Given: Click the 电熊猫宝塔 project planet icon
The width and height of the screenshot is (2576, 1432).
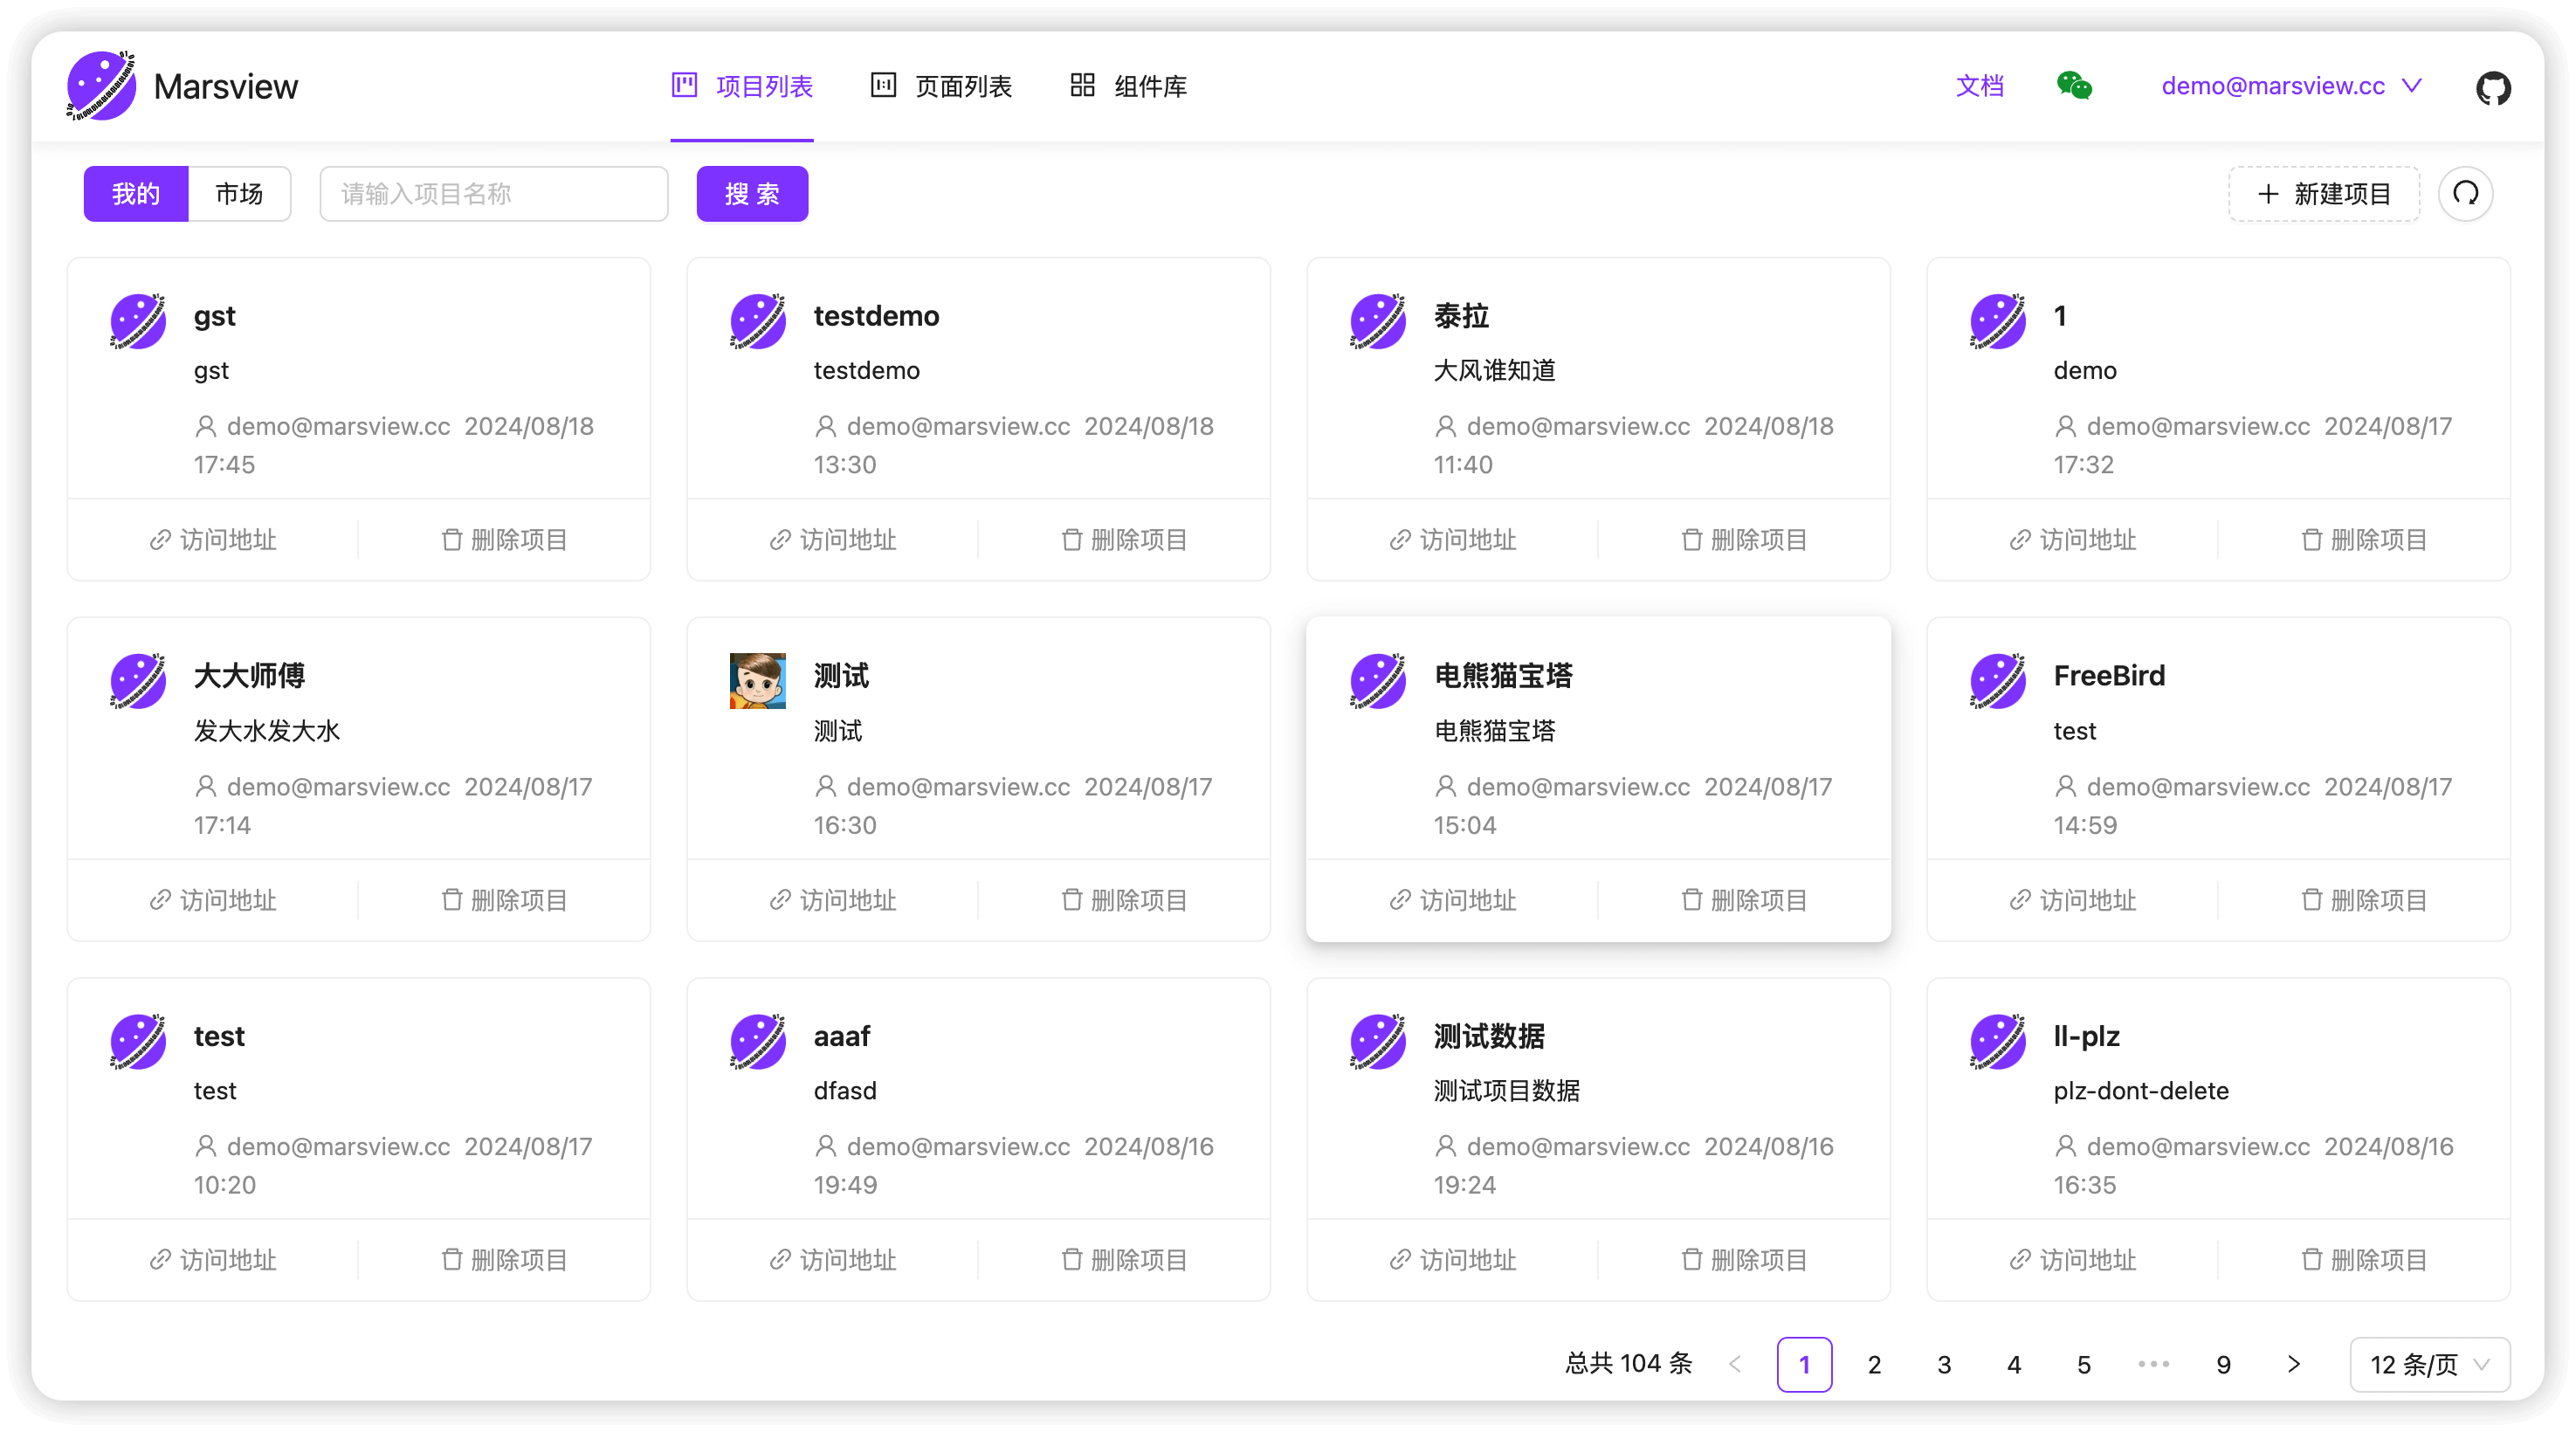Looking at the screenshot, I should (1378, 681).
